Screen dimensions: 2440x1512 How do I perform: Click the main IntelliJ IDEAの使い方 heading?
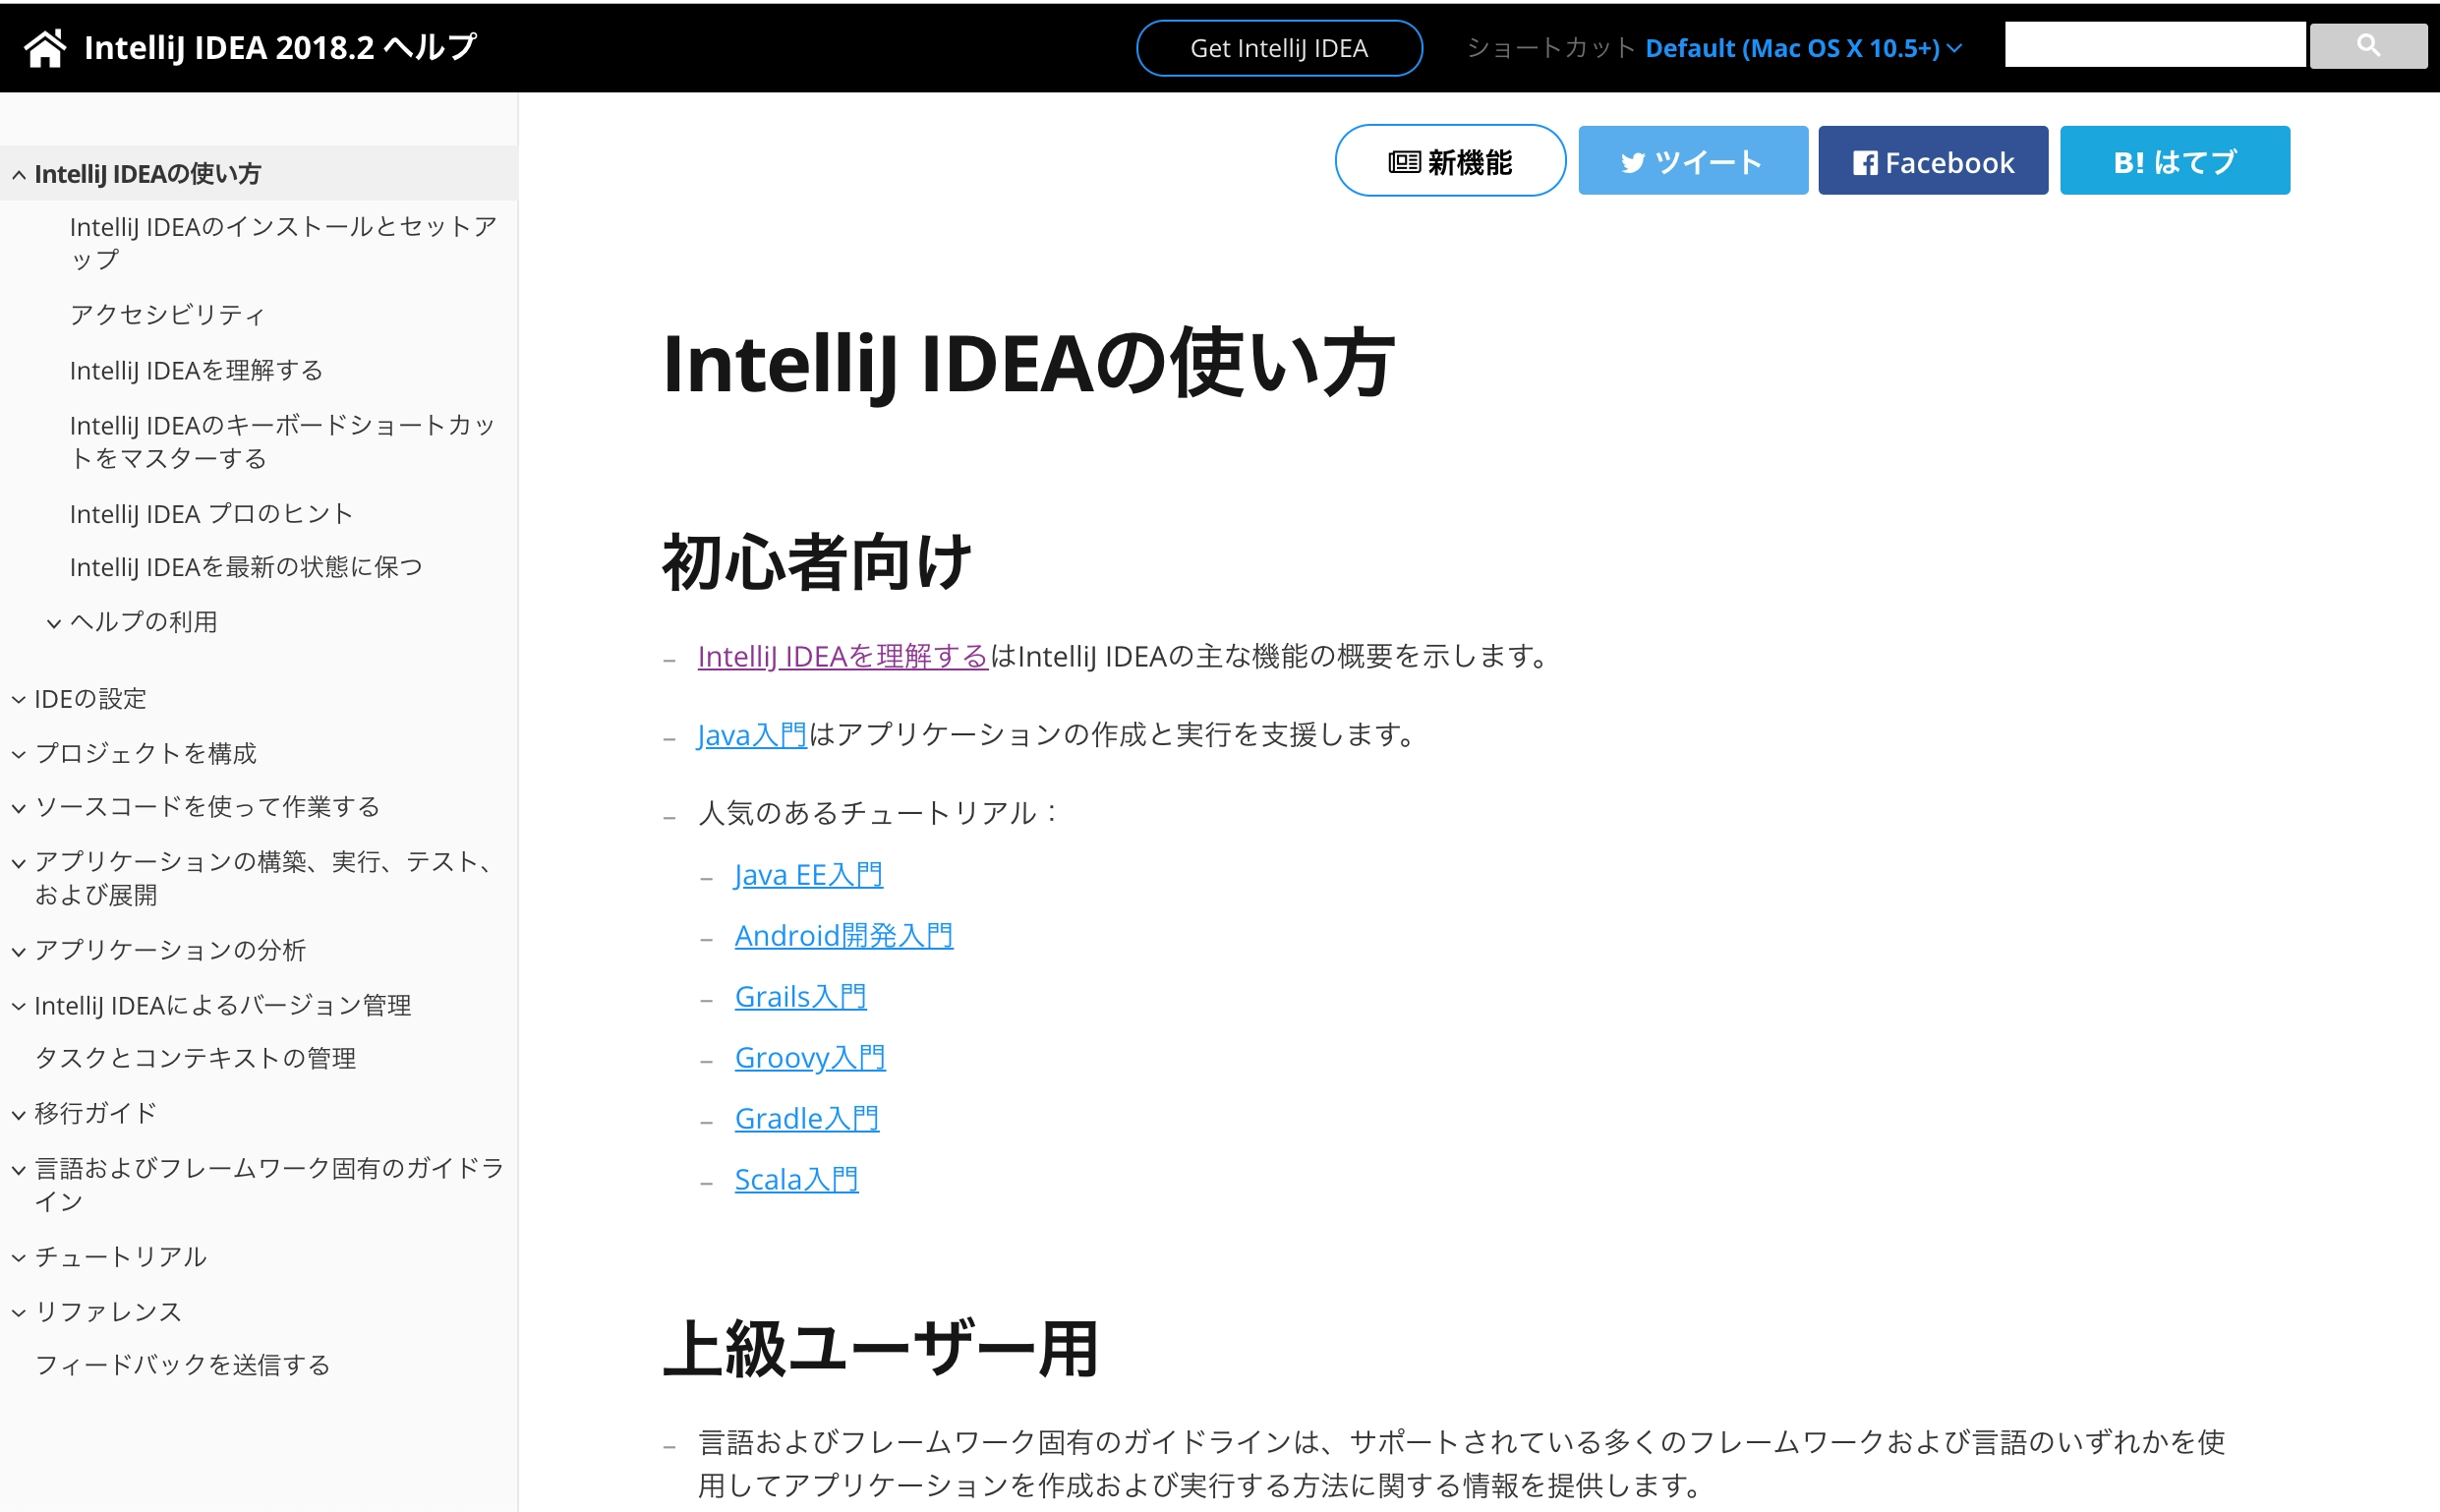tap(1027, 363)
